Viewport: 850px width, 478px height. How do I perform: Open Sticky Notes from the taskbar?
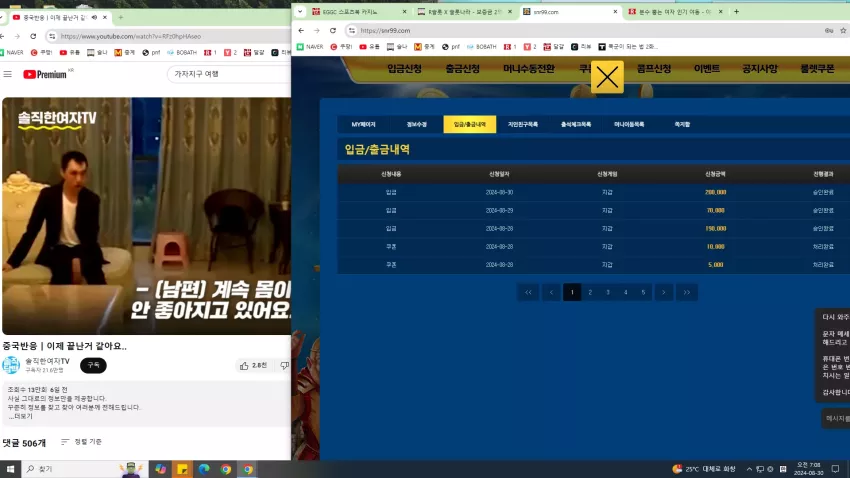coord(182,469)
